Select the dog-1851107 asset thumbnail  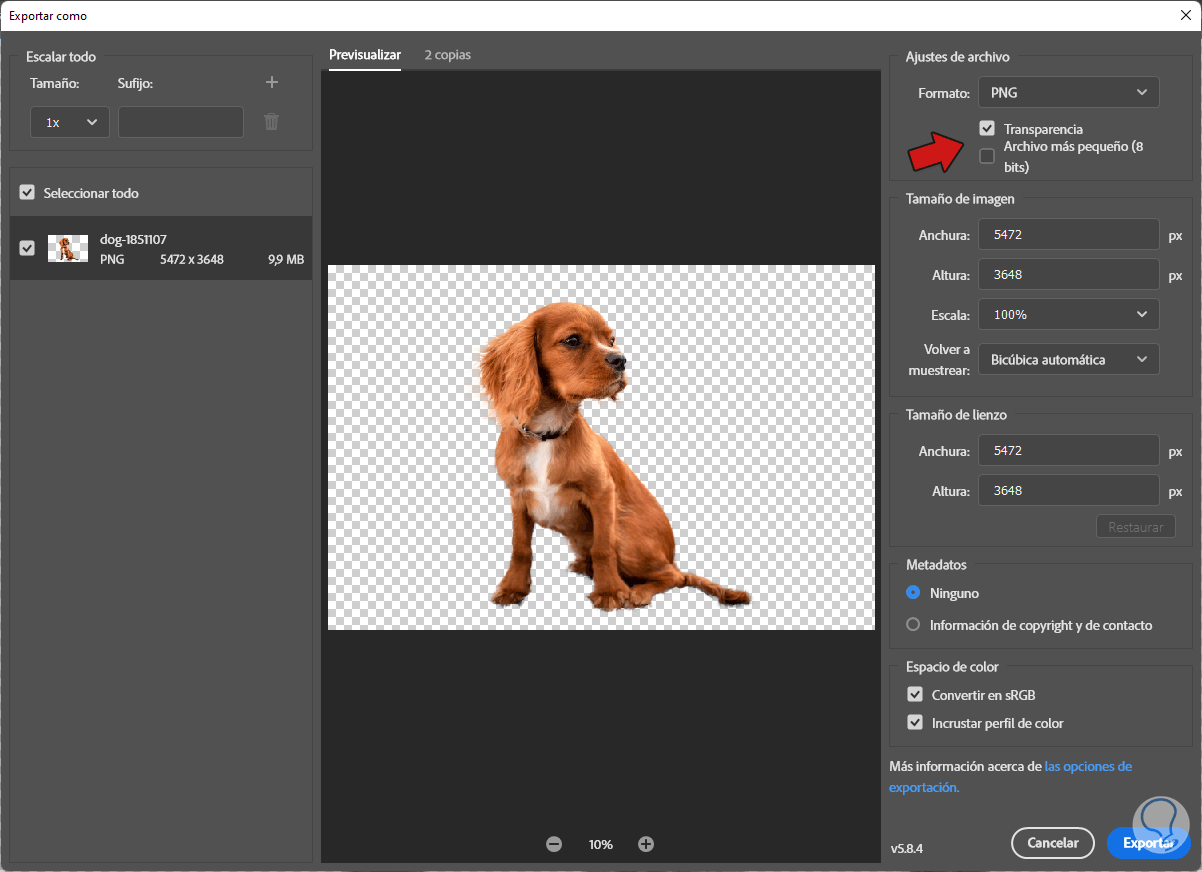pos(68,248)
